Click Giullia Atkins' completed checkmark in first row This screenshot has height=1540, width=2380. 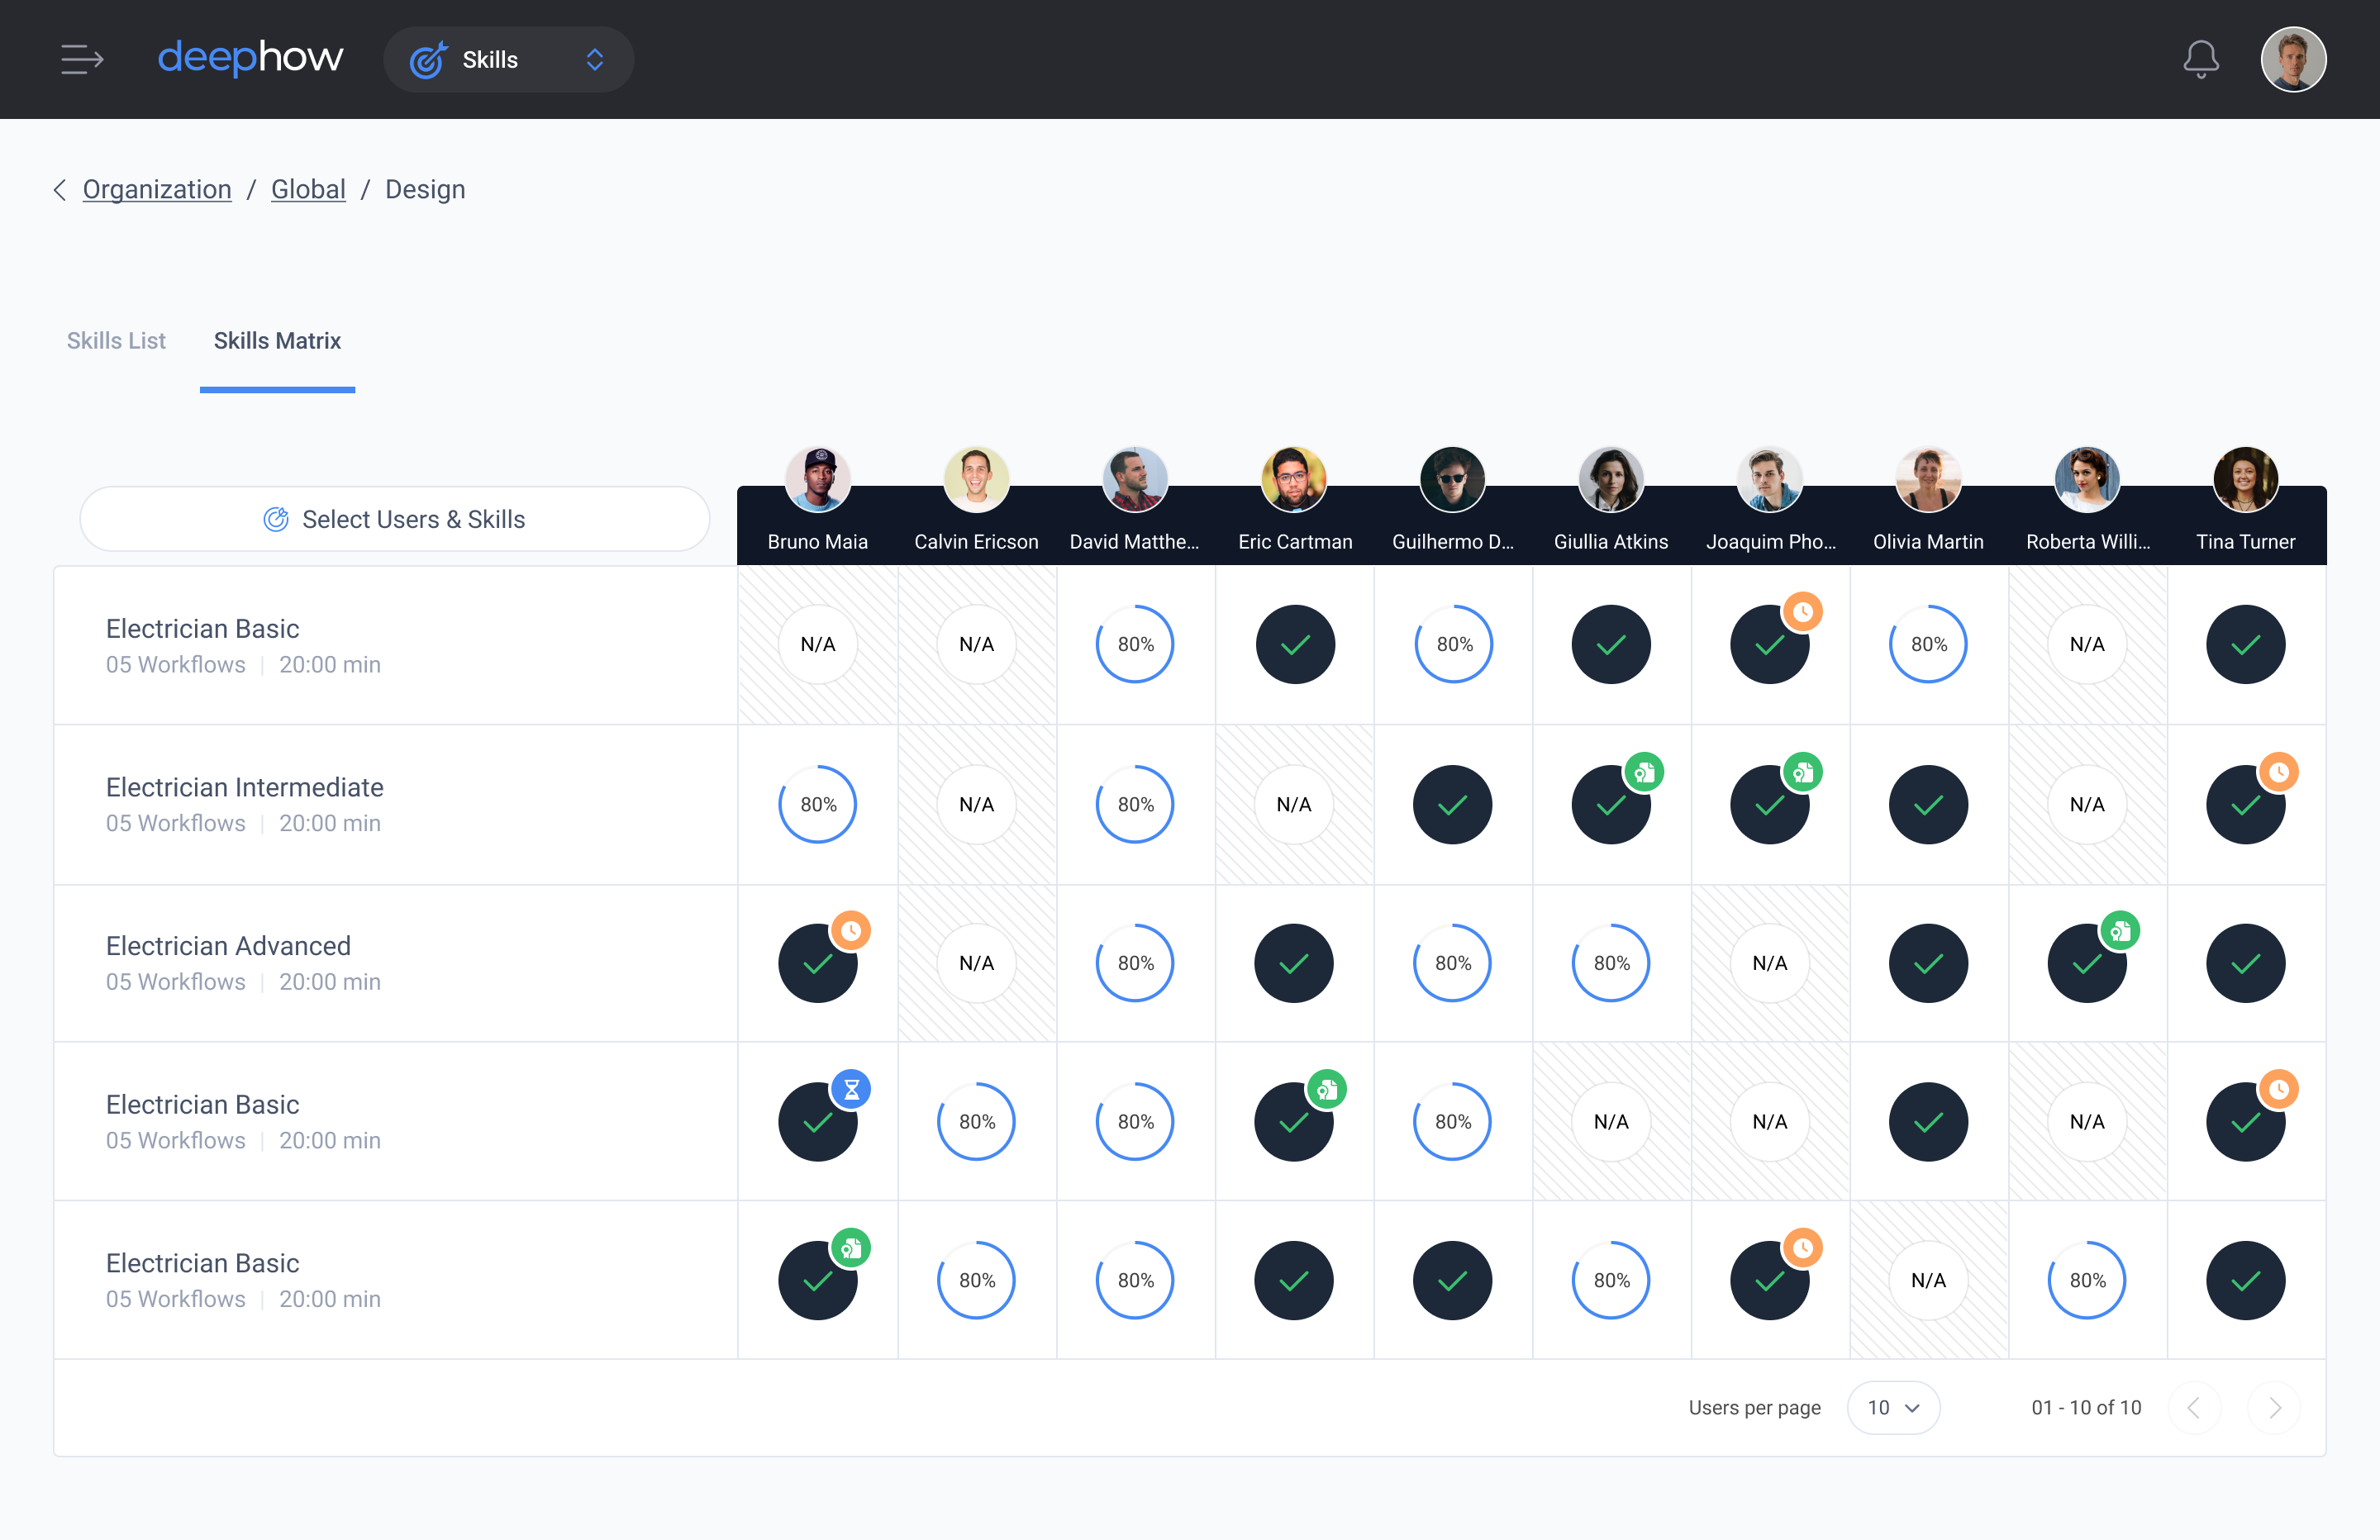click(x=1611, y=644)
